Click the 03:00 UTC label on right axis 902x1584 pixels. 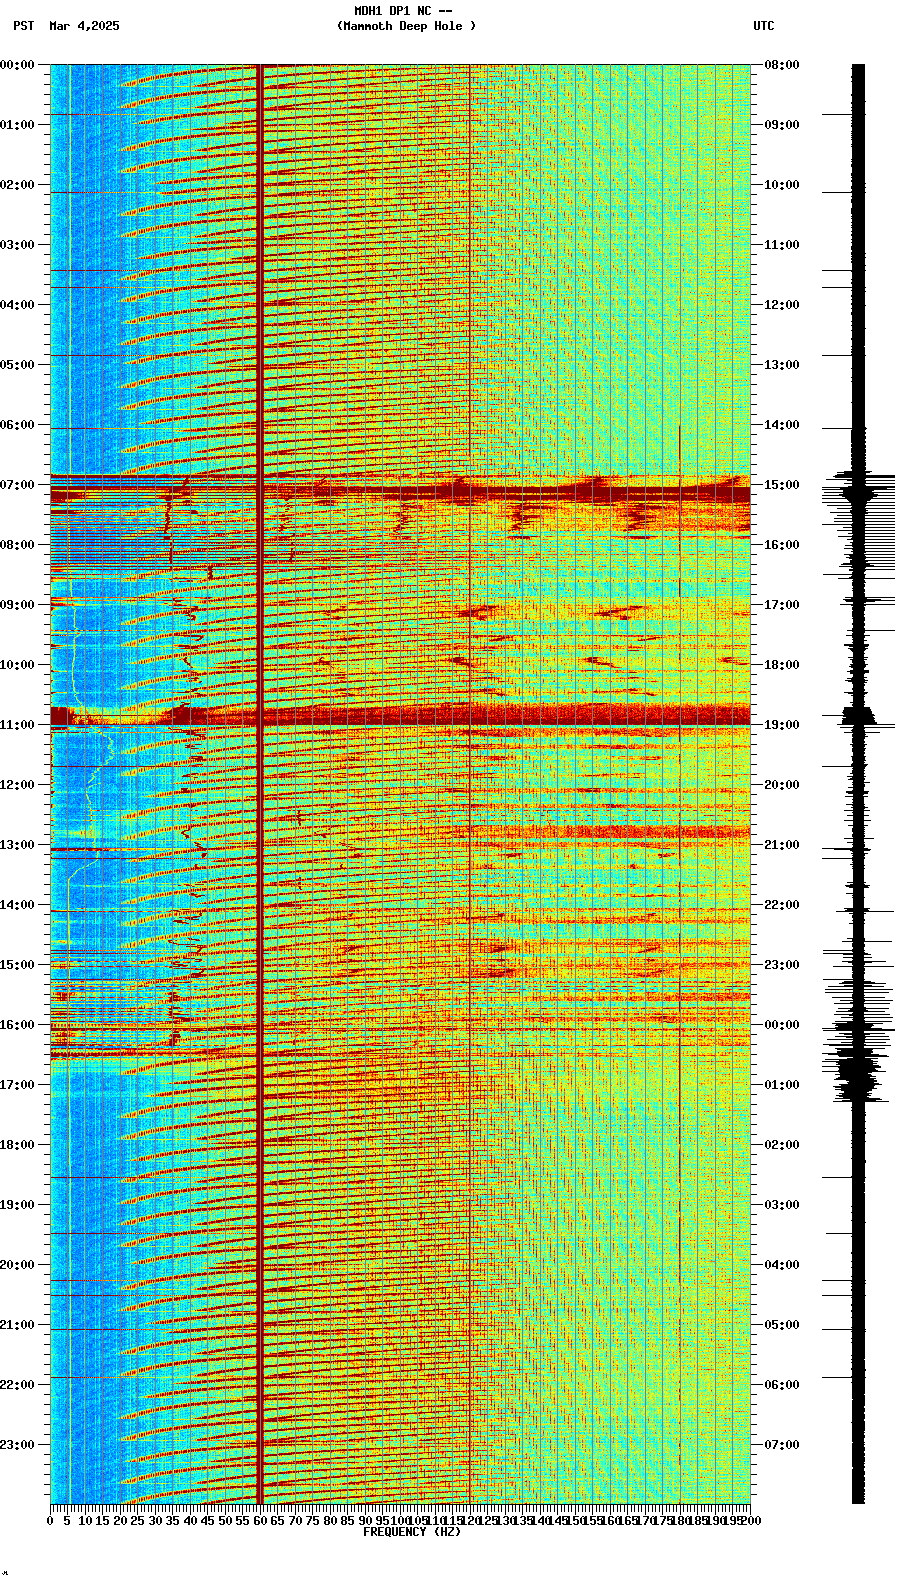[x=782, y=1205]
